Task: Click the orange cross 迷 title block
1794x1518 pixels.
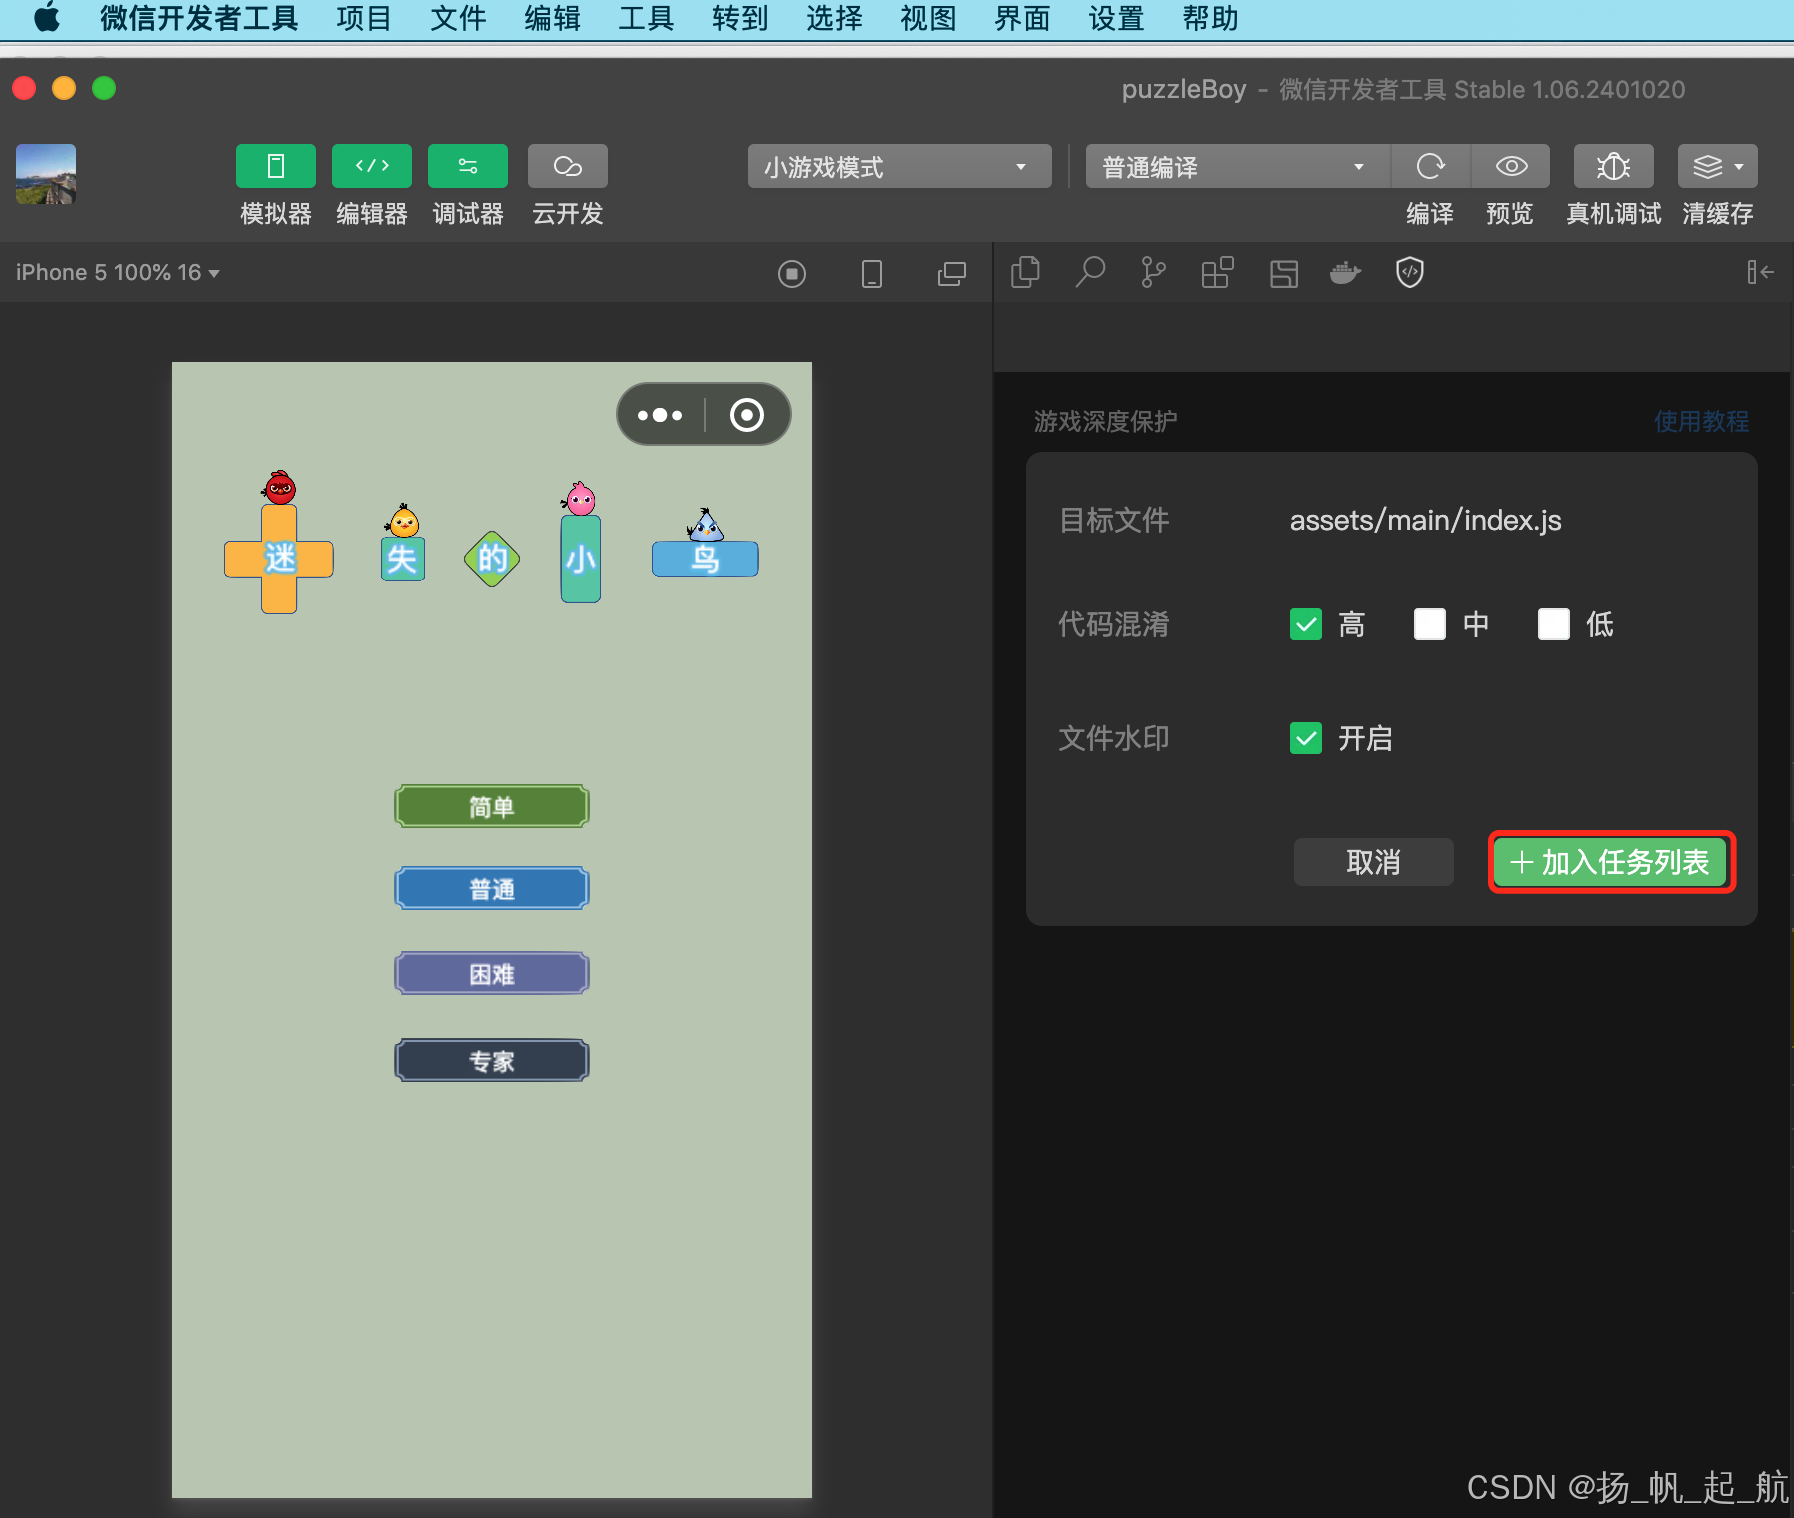Action: click(x=279, y=559)
